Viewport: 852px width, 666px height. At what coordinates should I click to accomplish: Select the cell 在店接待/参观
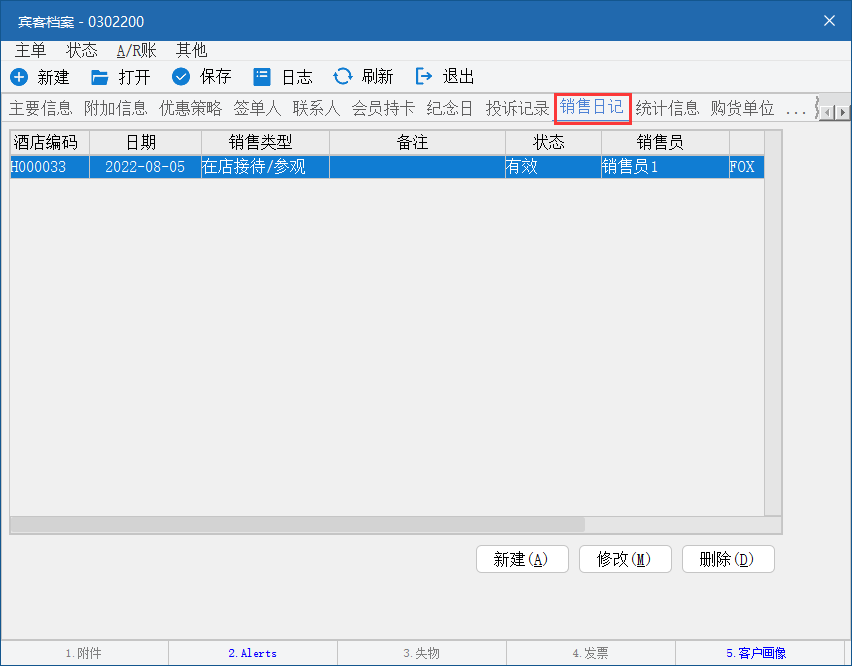(265, 167)
